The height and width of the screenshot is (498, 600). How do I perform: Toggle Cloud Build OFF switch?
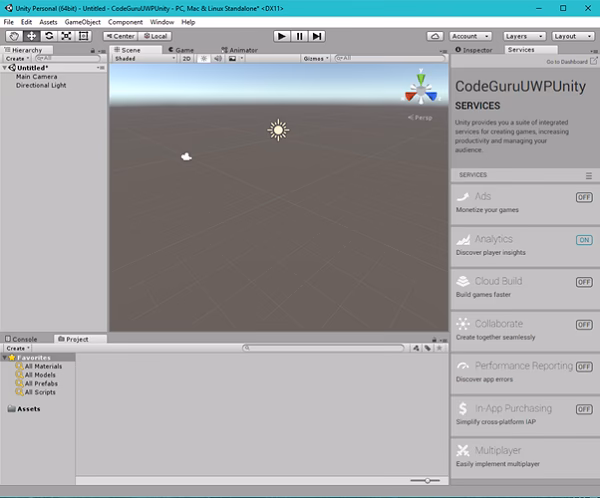click(584, 282)
